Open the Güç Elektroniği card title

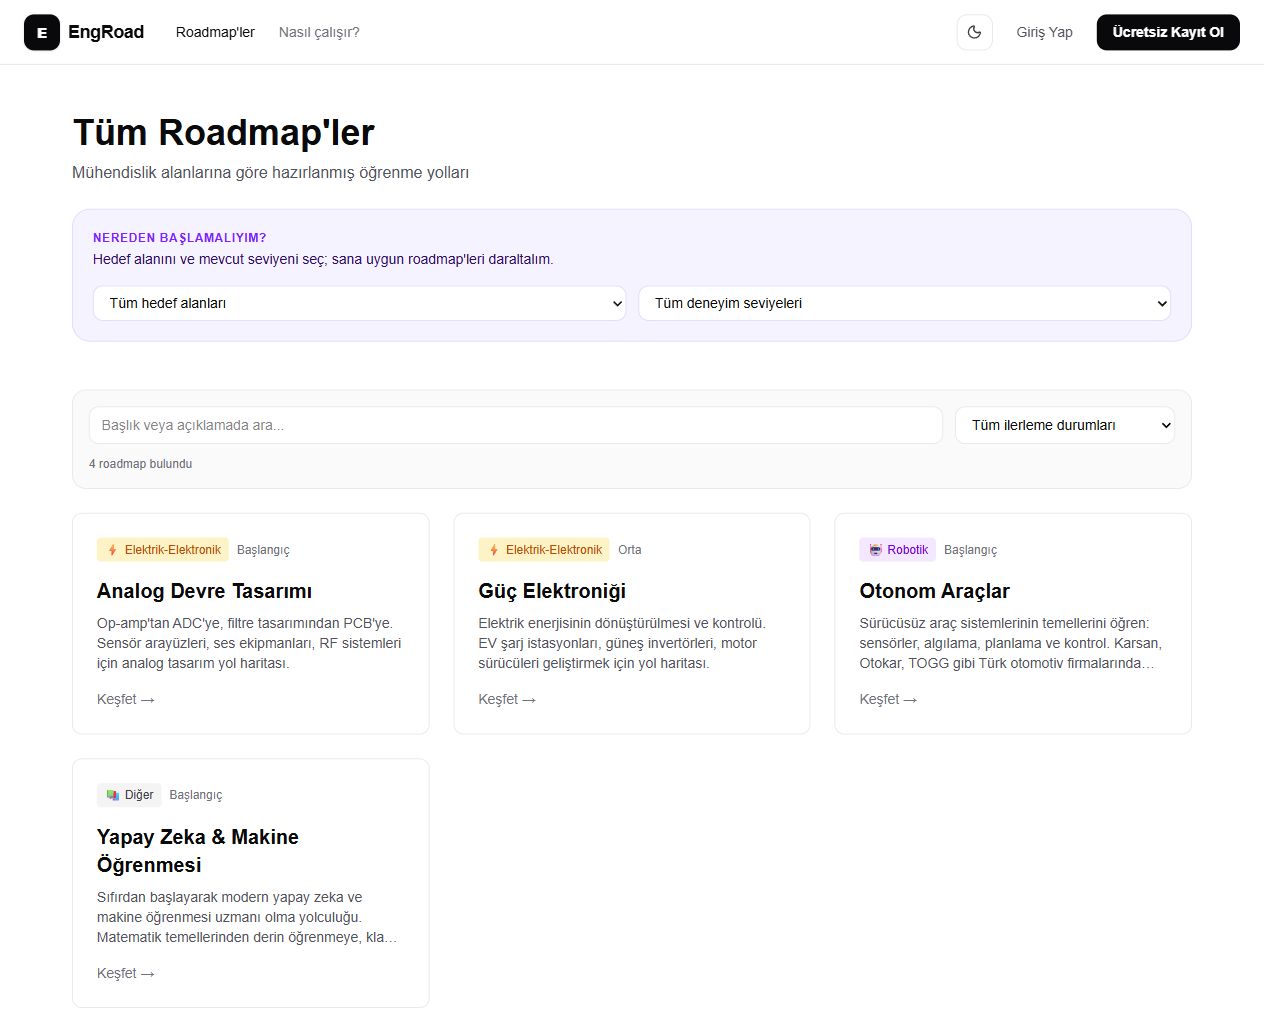click(x=552, y=591)
